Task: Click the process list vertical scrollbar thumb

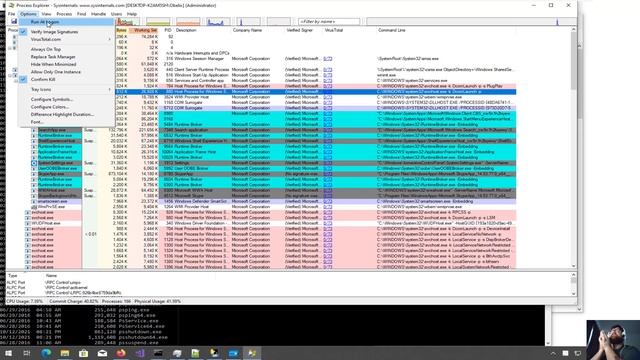Action: (x=573, y=60)
